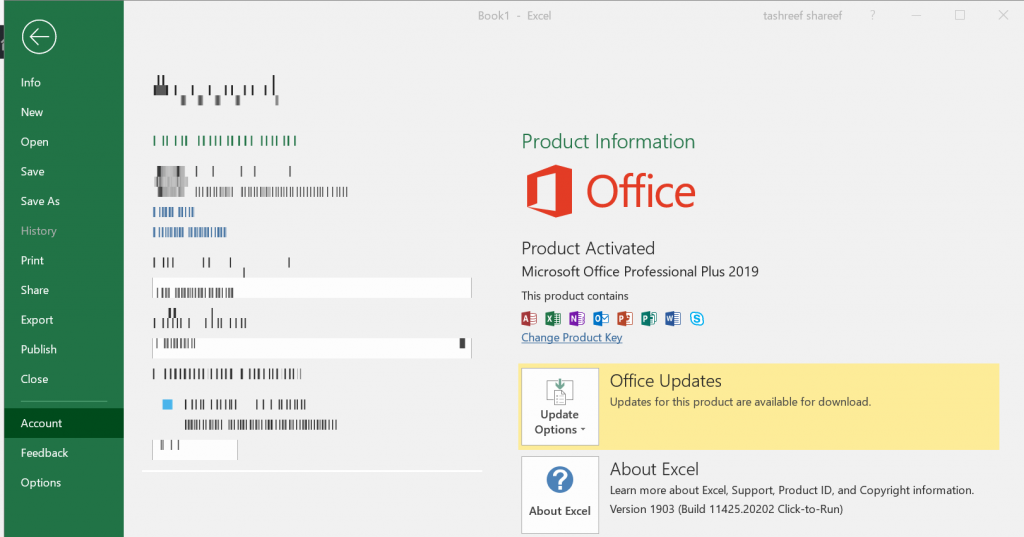Image resolution: width=1024 pixels, height=537 pixels.
Task: Open Options in the sidebar
Action: pos(41,483)
